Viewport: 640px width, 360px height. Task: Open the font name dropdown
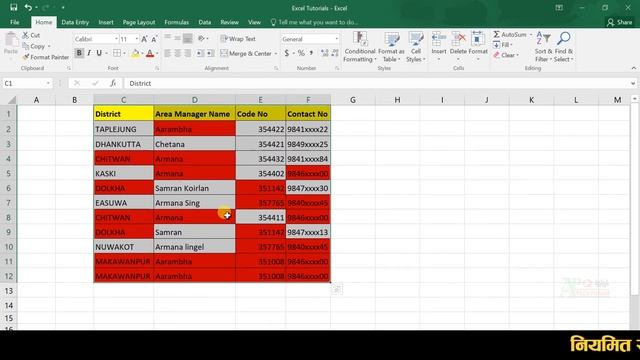(x=116, y=39)
